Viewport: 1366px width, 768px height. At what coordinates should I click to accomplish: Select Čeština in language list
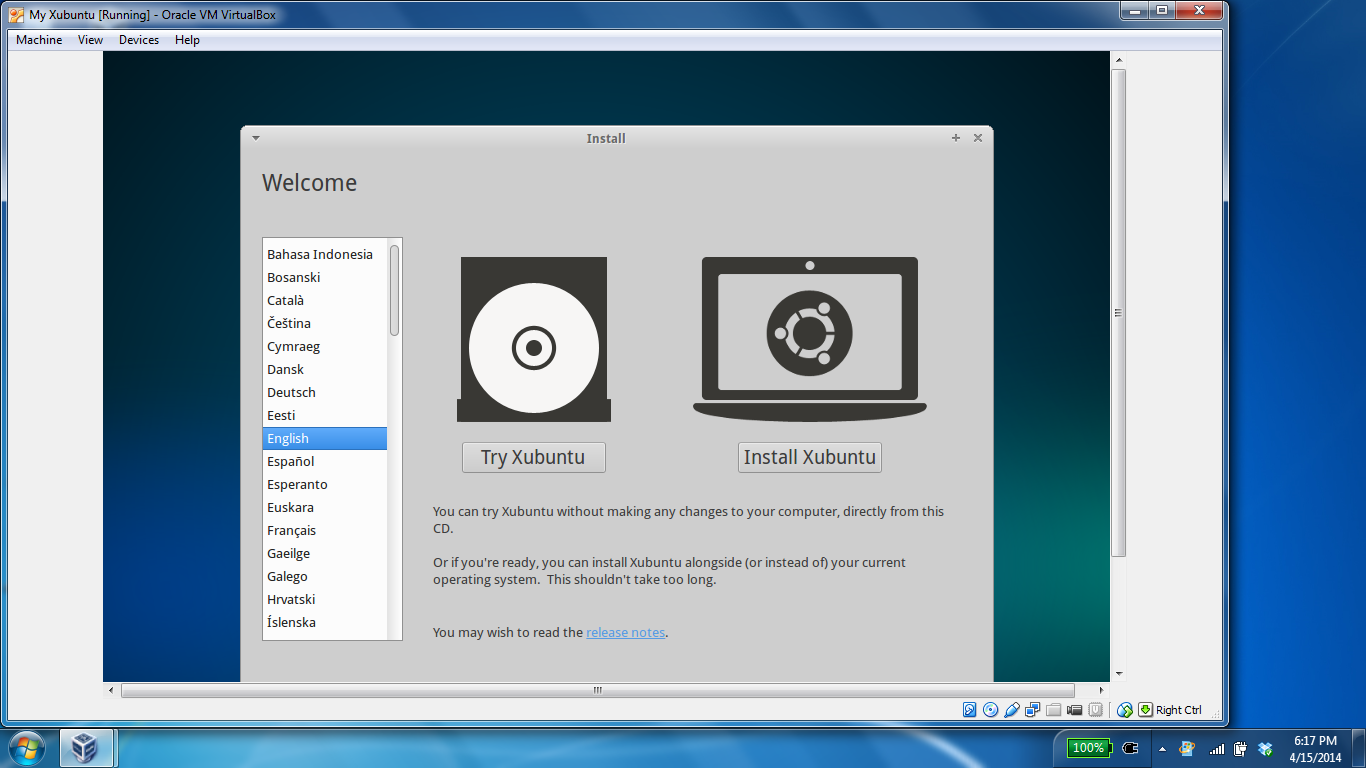(325, 323)
